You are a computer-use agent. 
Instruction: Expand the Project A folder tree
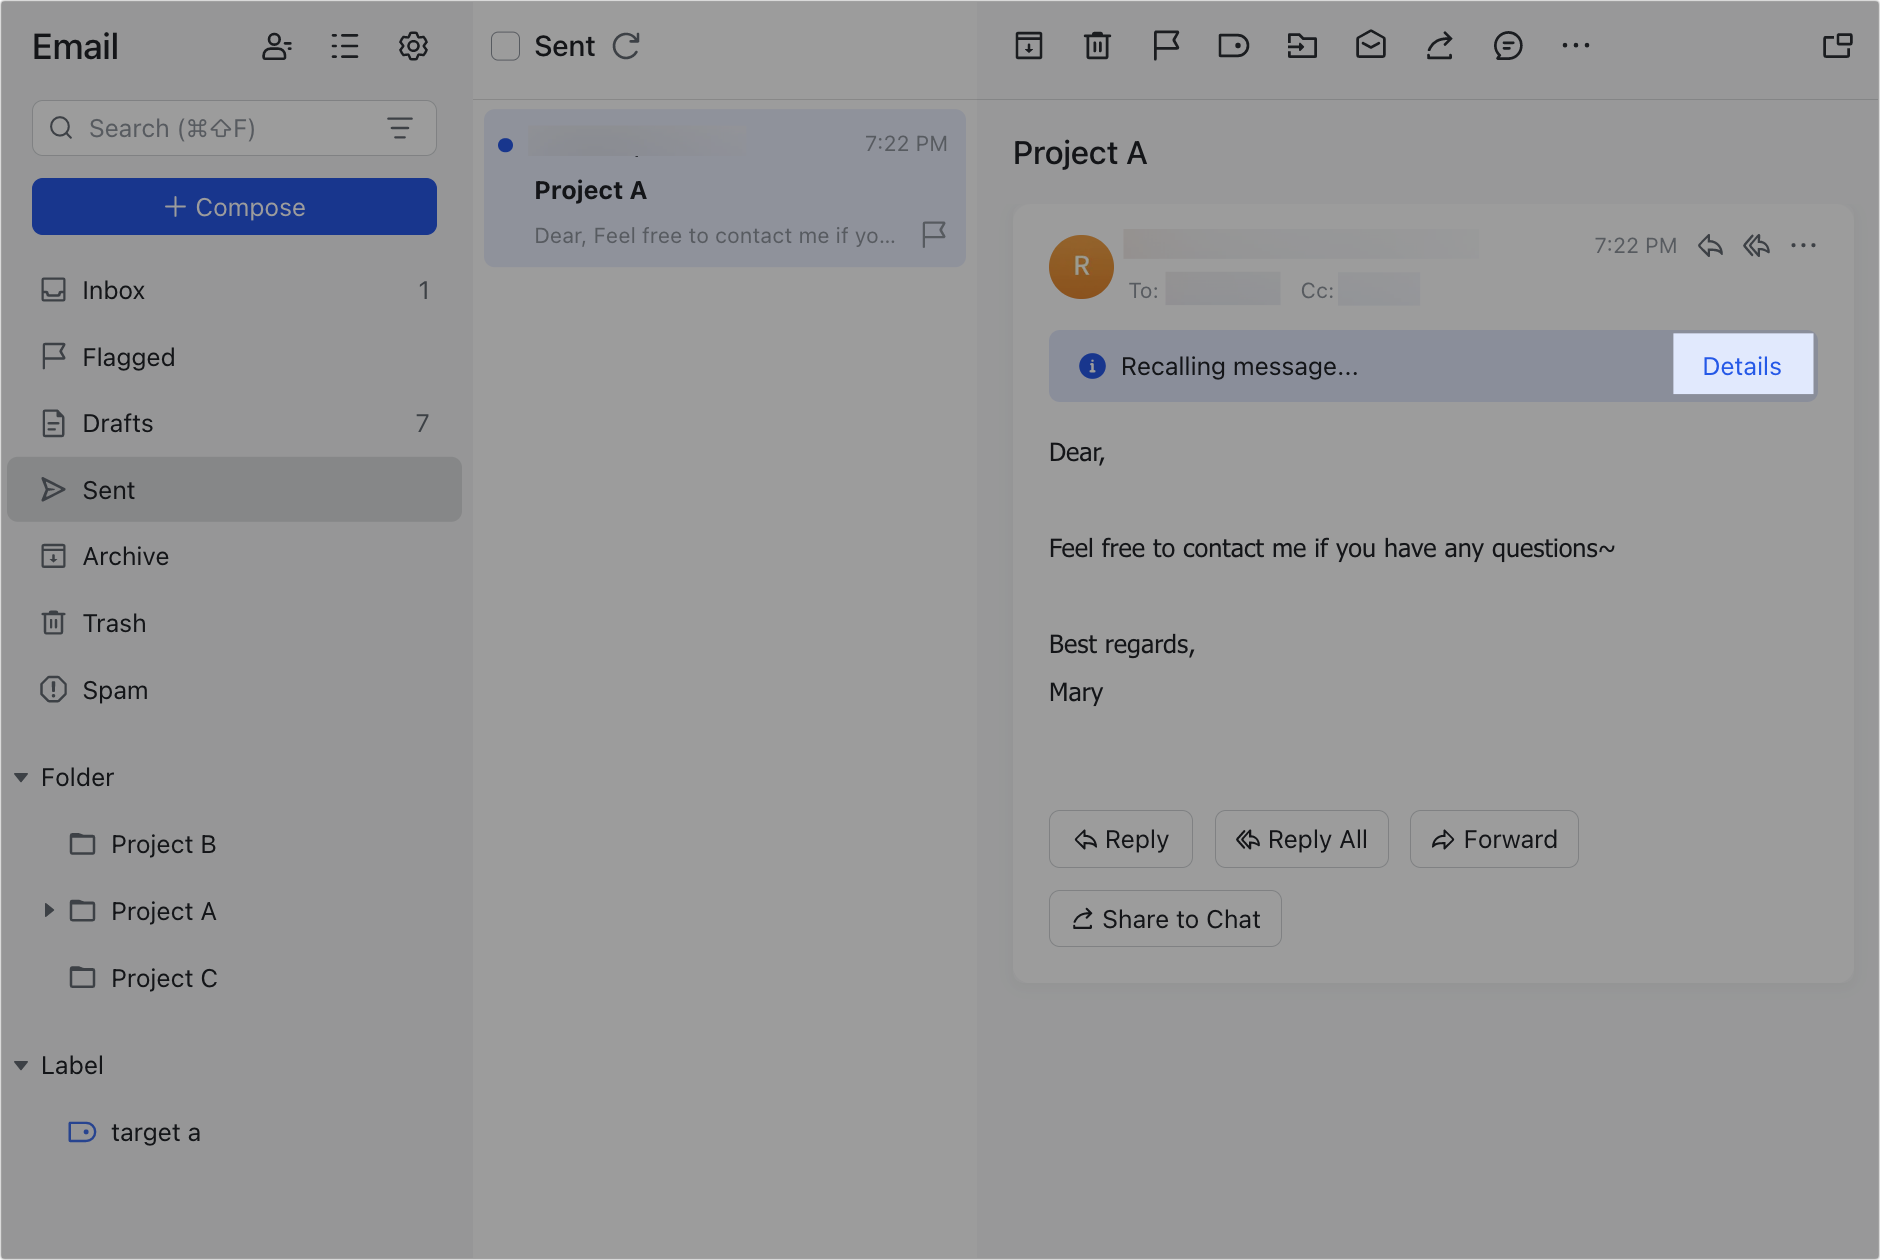click(48, 910)
